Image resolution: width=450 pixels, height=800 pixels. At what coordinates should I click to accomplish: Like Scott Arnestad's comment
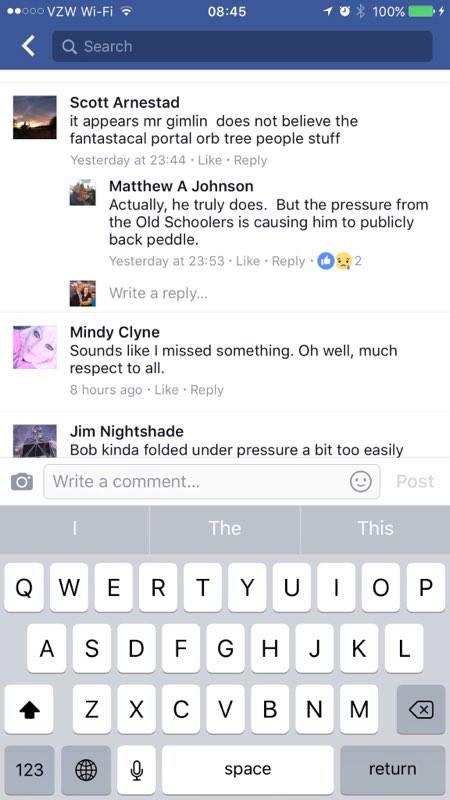pos(210,160)
